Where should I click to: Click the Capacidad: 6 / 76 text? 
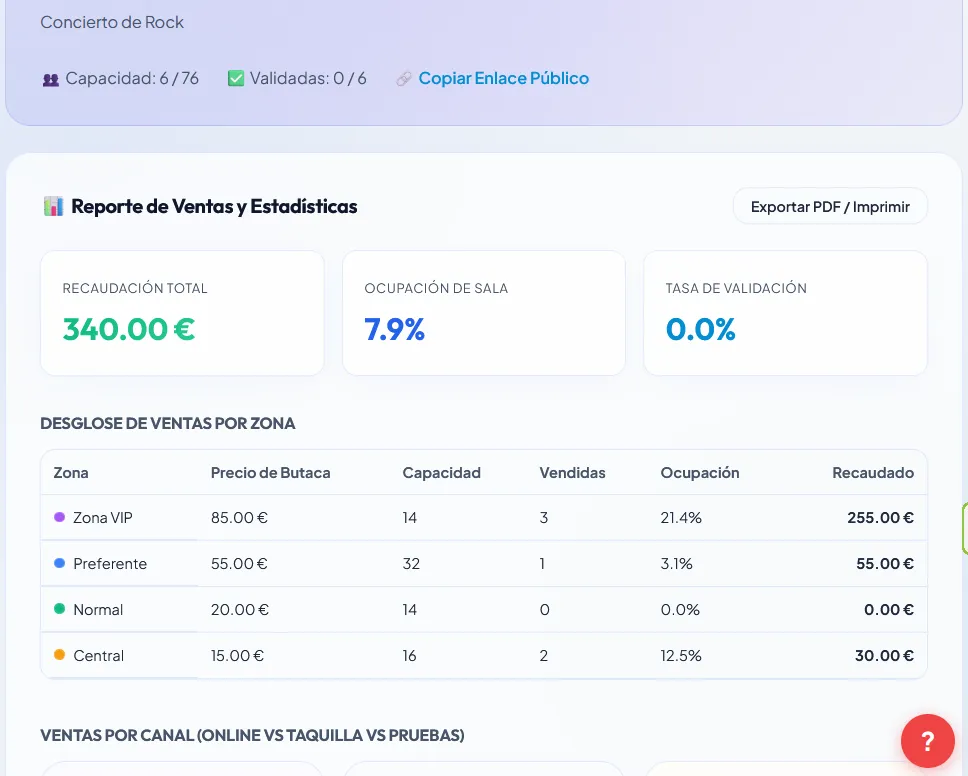(x=132, y=78)
